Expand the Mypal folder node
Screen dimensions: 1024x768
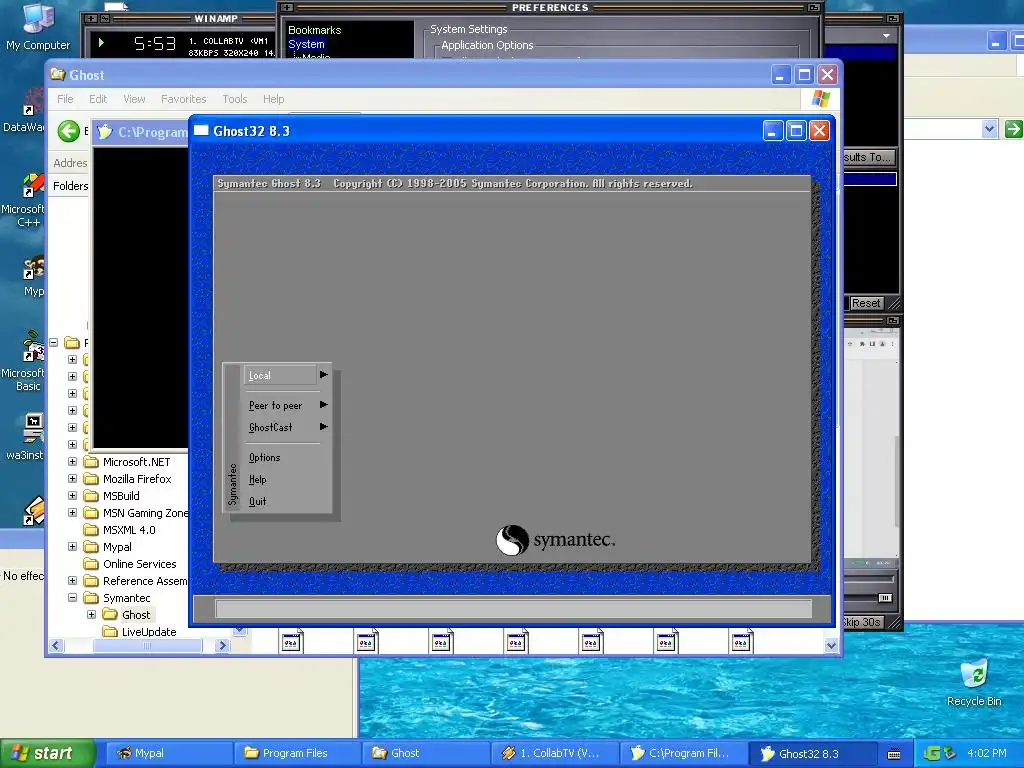tap(72, 547)
